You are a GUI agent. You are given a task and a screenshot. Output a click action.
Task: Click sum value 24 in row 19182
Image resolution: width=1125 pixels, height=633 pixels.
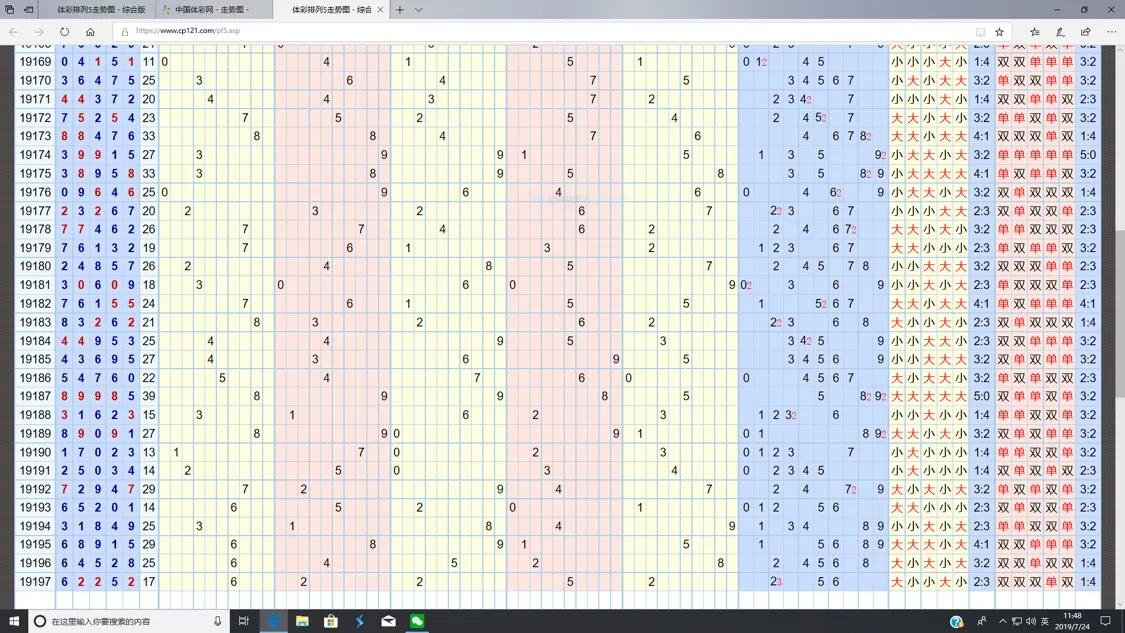tap(149, 303)
